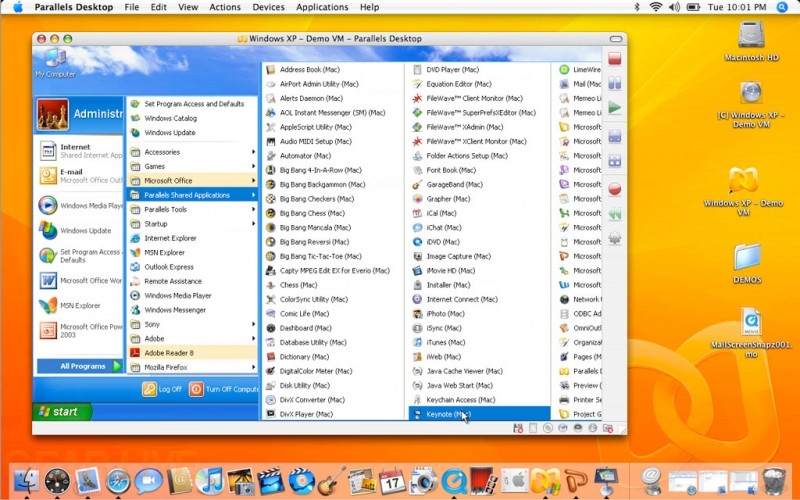Open E-mail Microsoft Office Outlook shortcut
This screenshot has width=800, height=500.
tap(81, 176)
